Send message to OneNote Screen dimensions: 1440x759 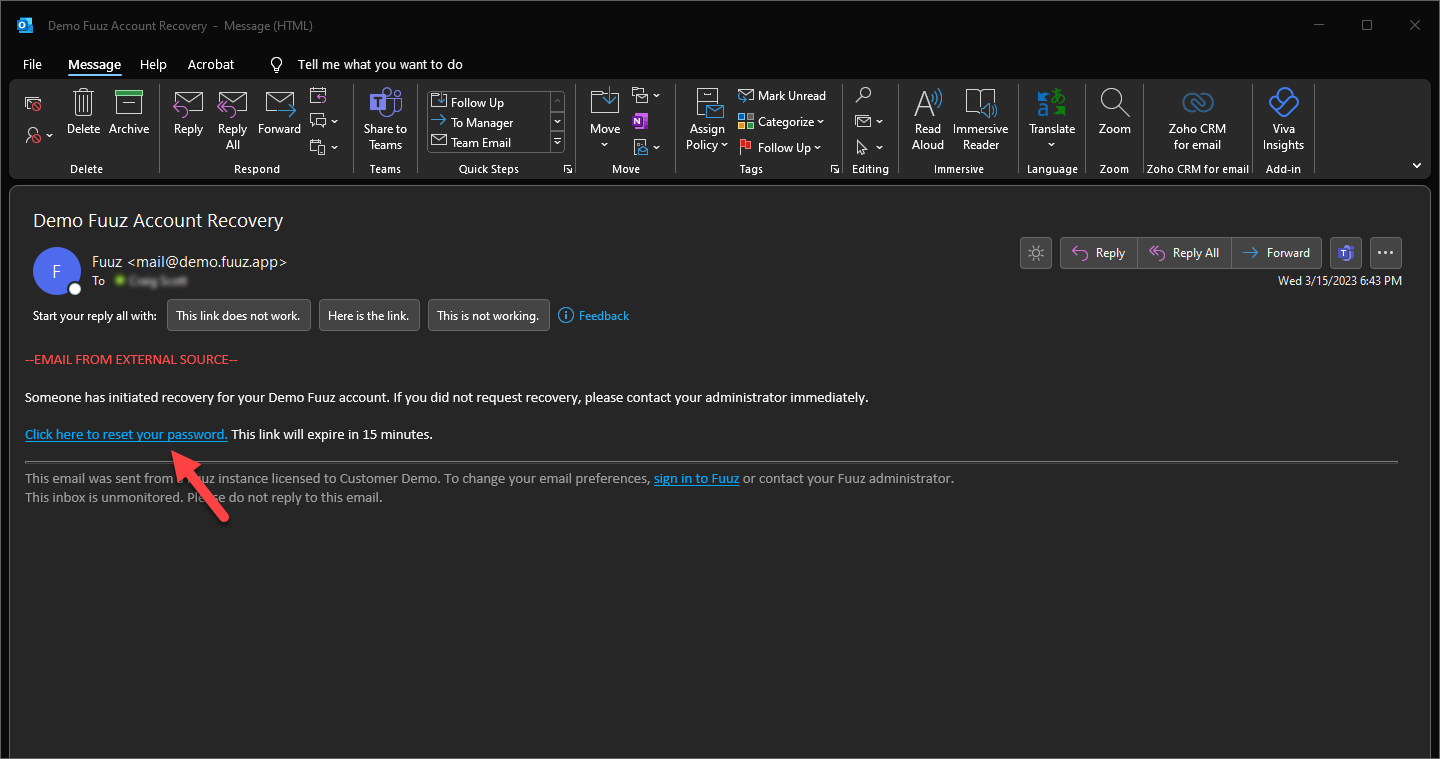[640, 122]
